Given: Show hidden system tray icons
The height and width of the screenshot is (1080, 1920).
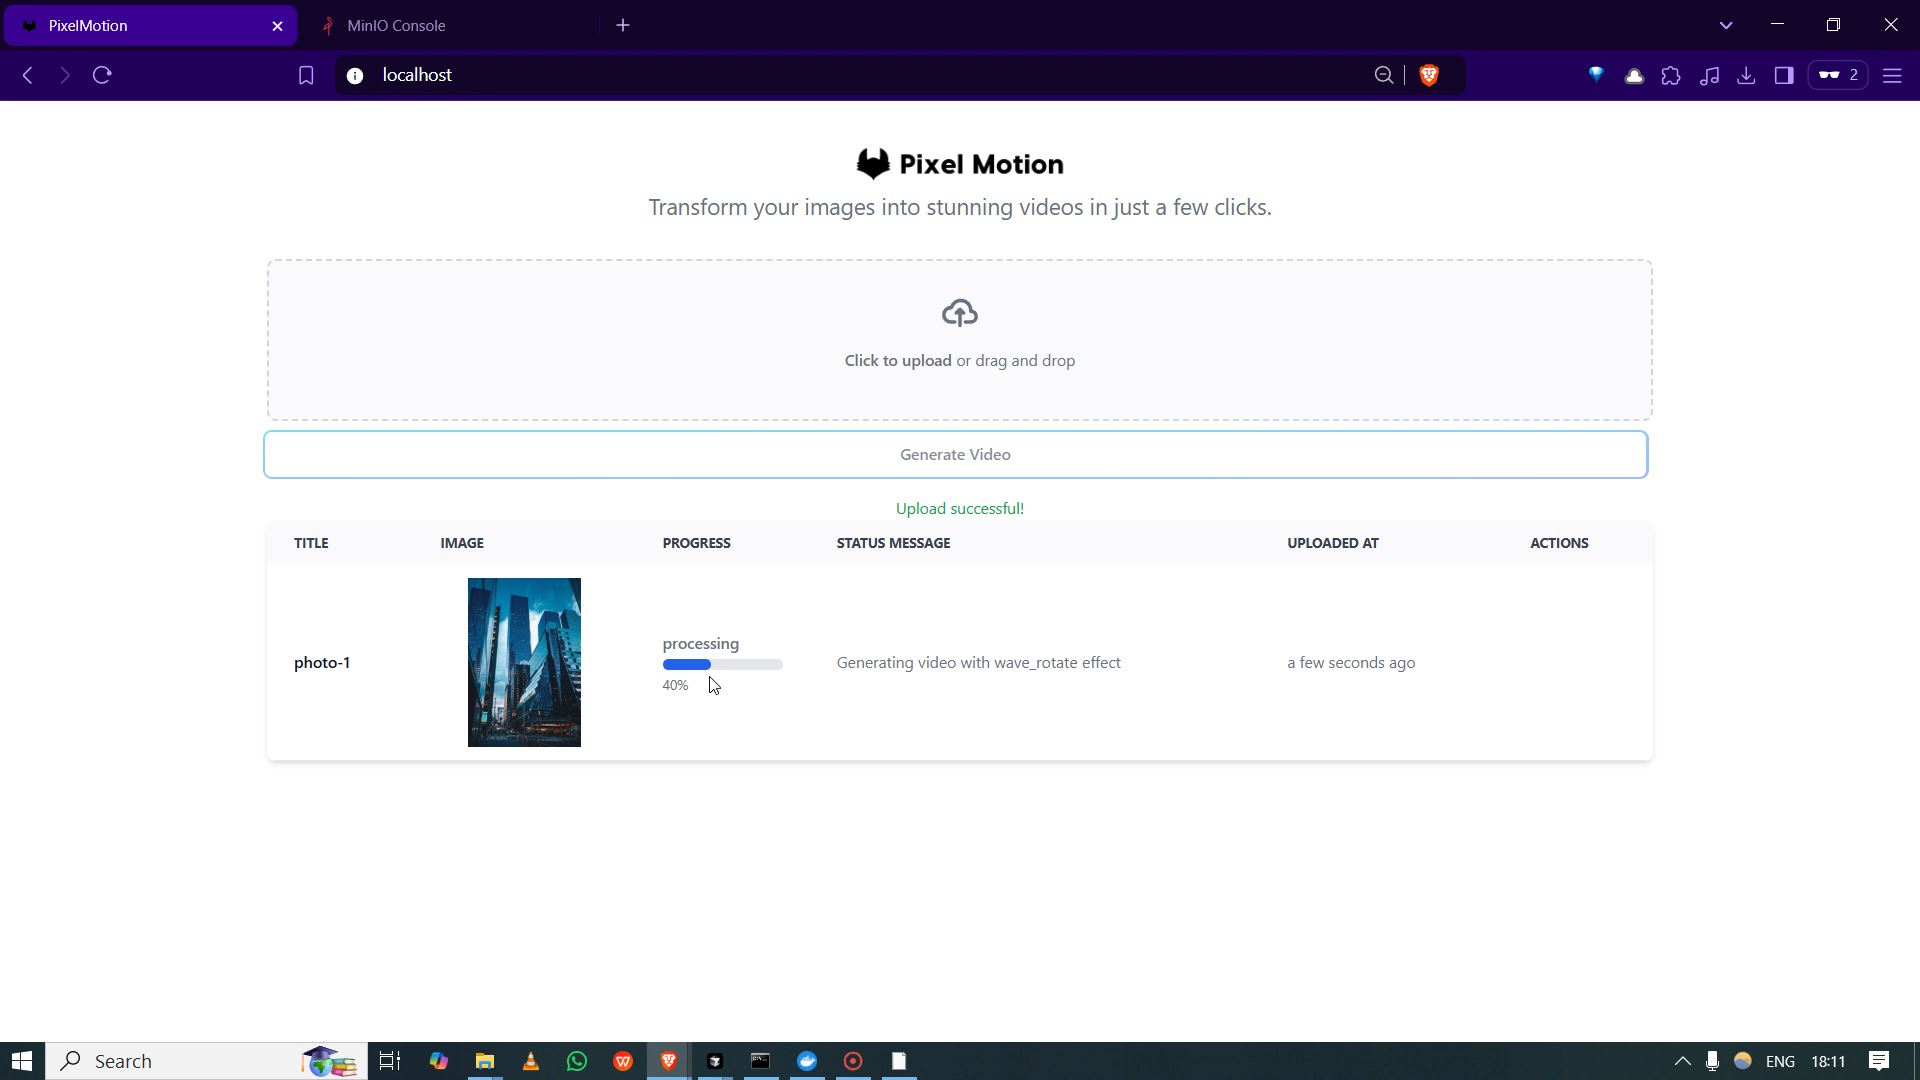Looking at the screenshot, I should pos(1682,1061).
